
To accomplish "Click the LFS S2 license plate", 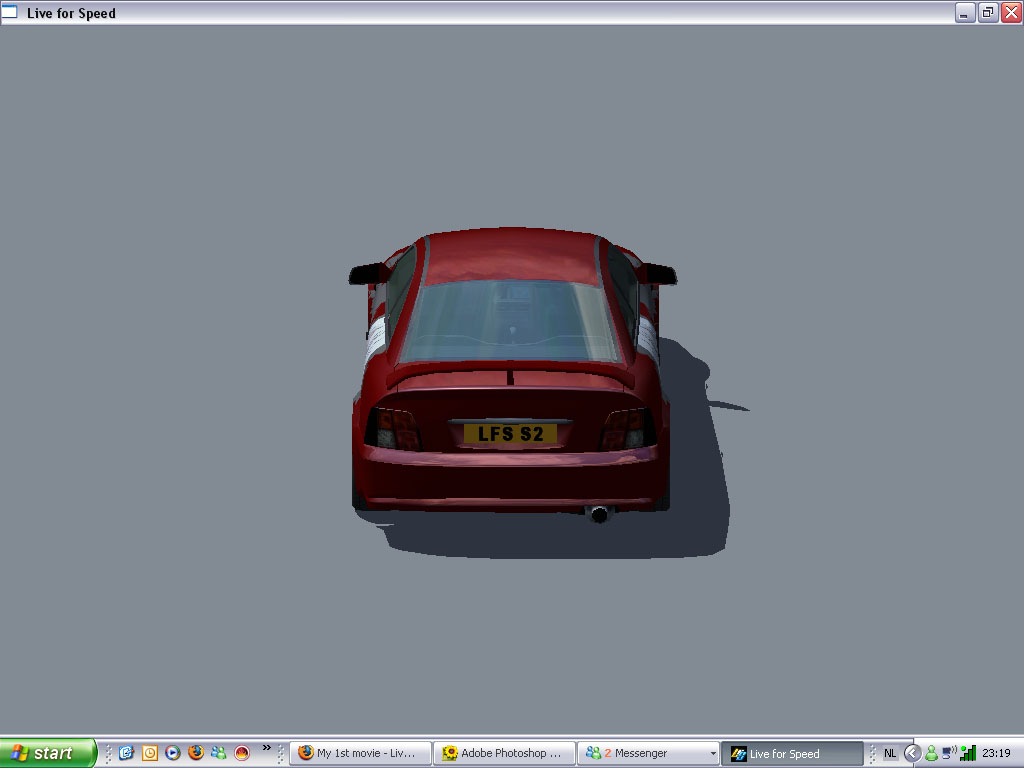I will pos(510,433).
